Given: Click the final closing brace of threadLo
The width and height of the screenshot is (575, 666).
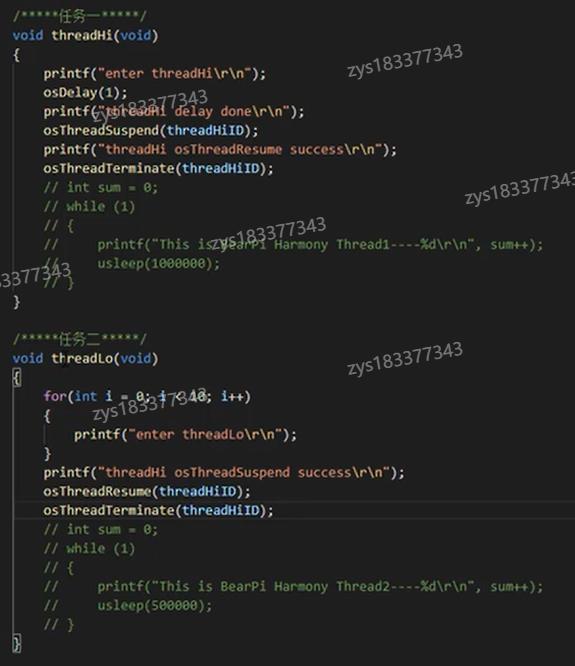Looking at the screenshot, I should pyautogui.click(x=17, y=643).
